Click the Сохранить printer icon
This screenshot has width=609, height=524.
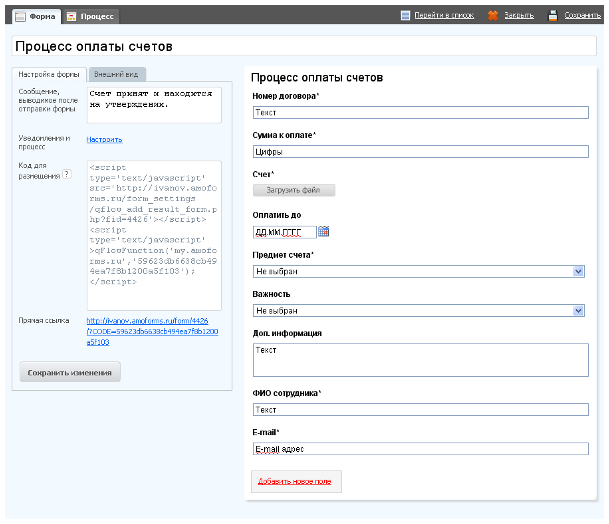[552, 16]
